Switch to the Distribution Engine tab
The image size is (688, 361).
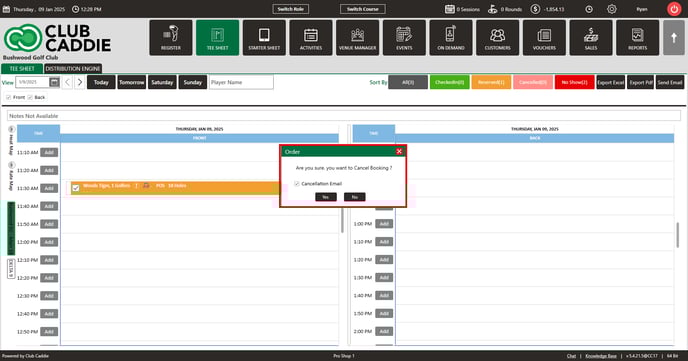[x=73, y=69]
